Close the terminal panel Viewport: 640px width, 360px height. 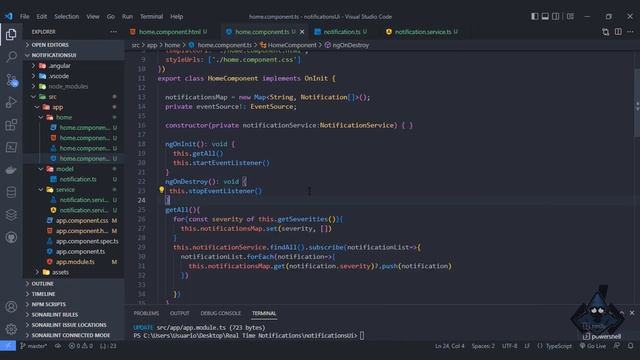632,313
